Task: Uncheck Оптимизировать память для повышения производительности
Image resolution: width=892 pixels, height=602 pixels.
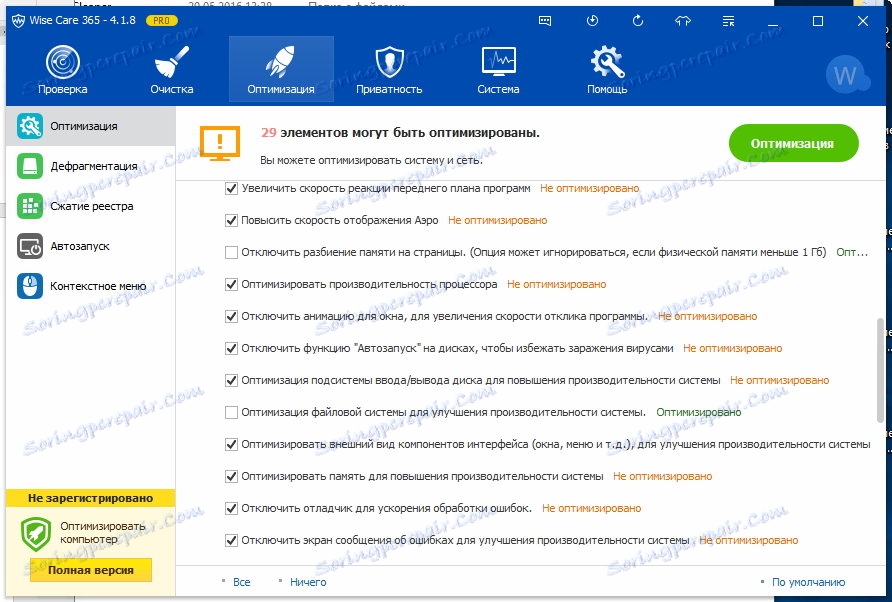Action: (231, 476)
